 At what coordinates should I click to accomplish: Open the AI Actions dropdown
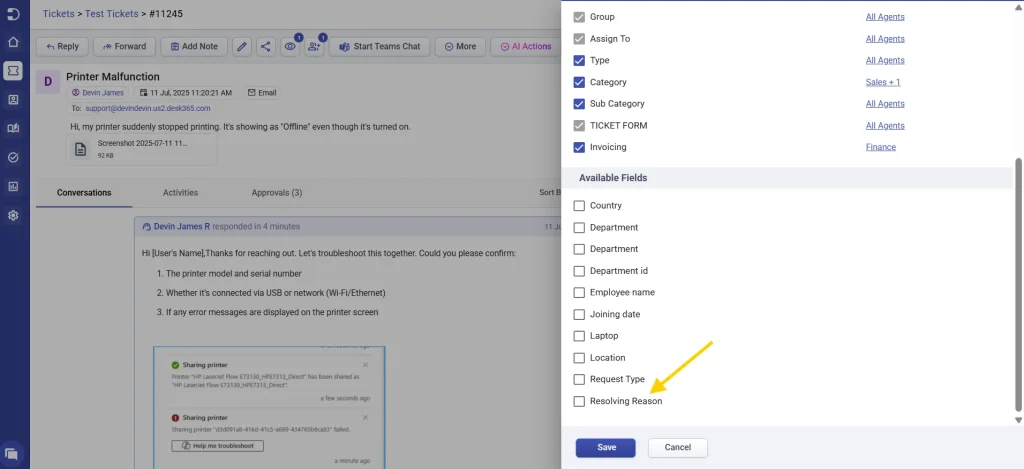click(525, 46)
